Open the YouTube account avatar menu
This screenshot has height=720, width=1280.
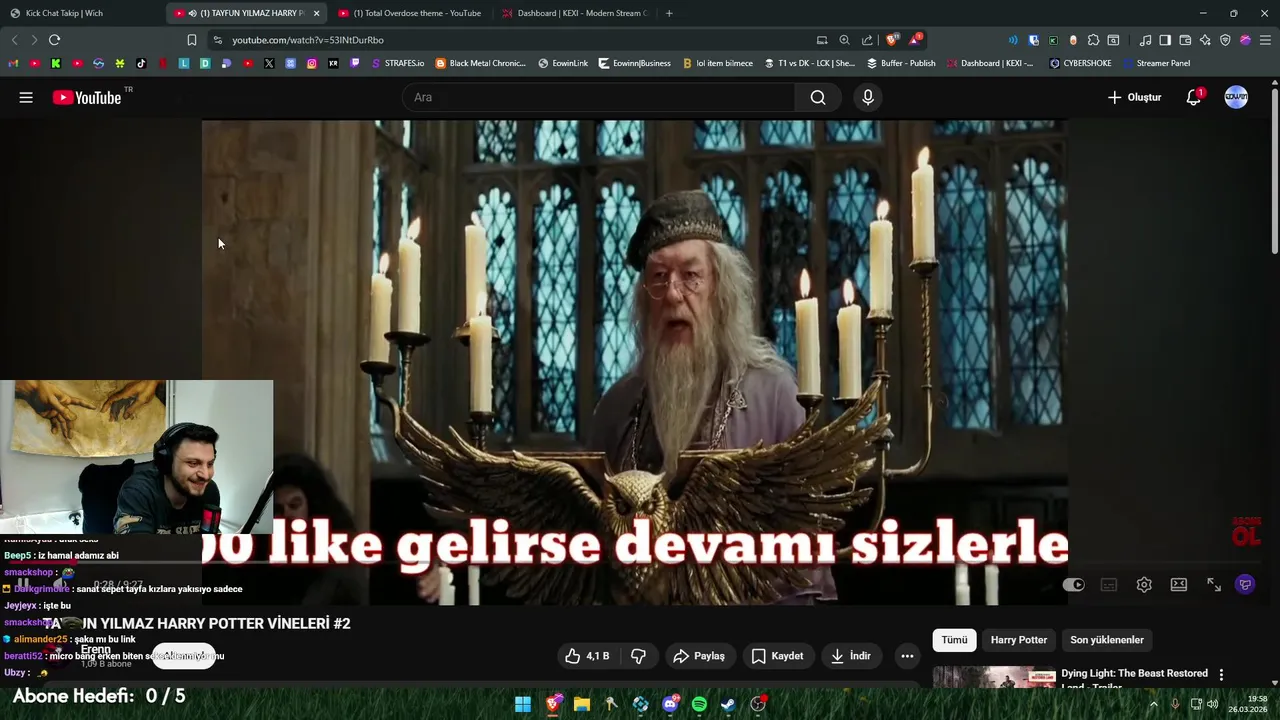click(1236, 97)
